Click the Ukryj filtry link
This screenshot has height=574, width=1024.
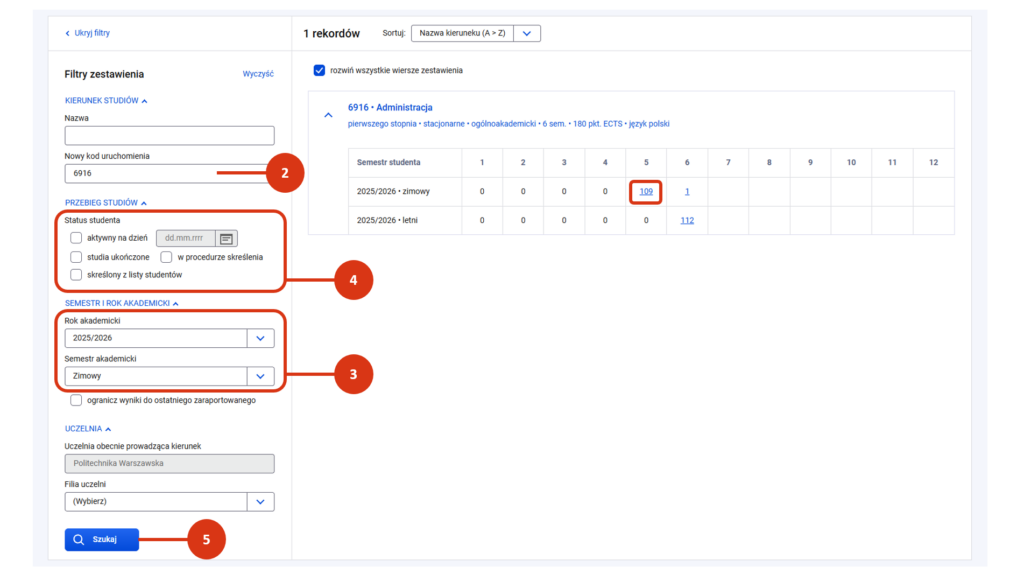point(88,33)
